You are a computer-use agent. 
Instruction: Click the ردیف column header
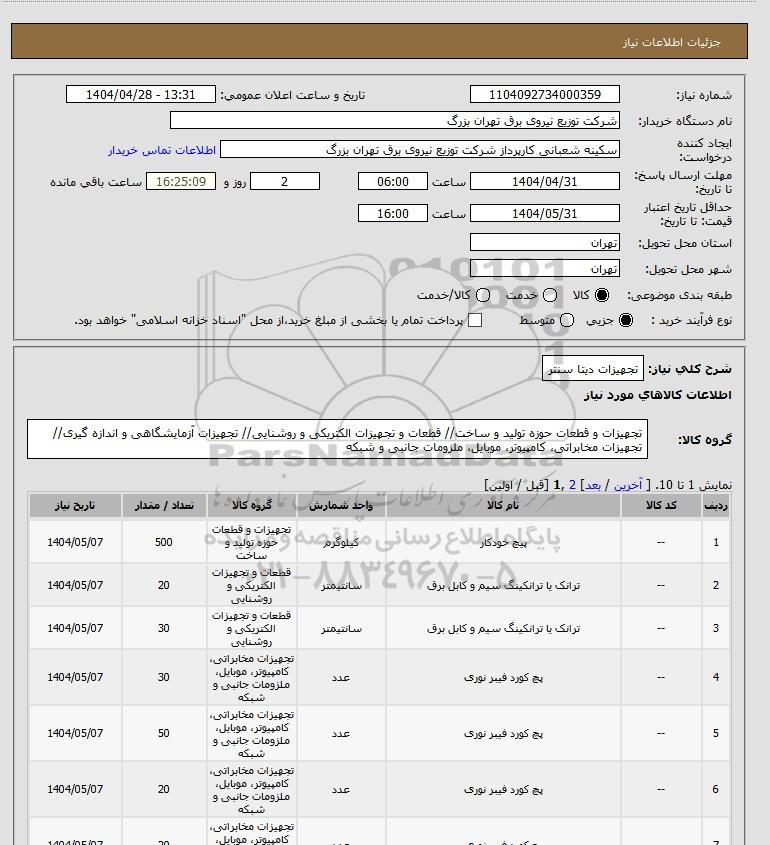click(716, 505)
